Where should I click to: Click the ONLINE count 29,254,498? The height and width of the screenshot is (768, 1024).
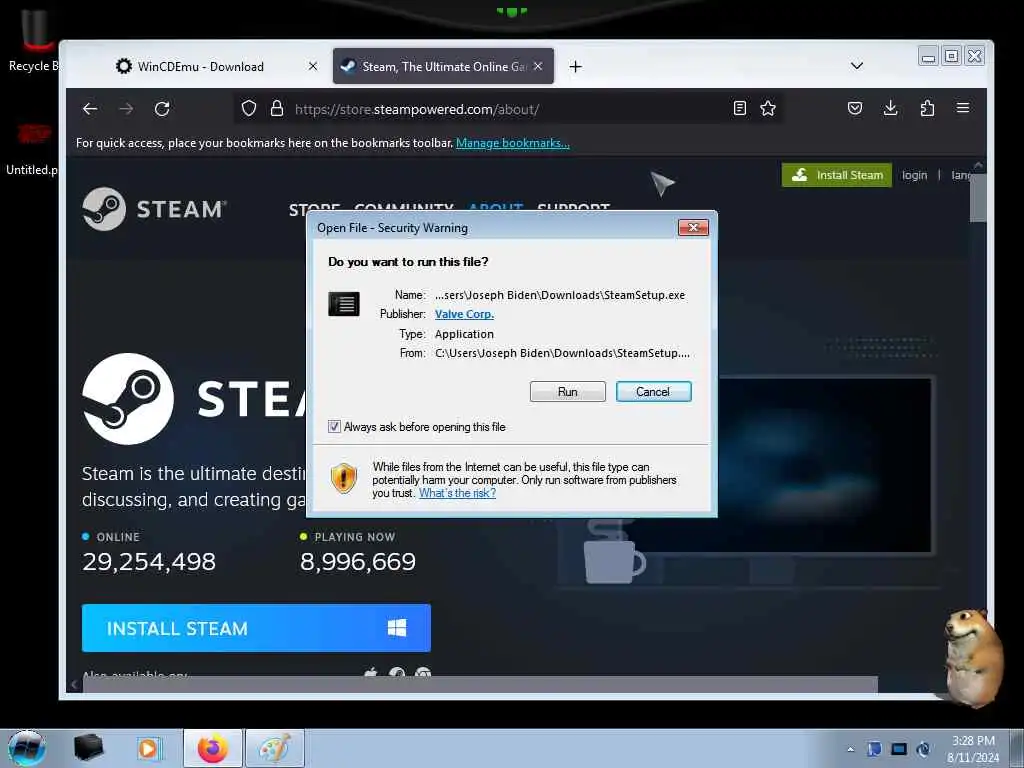[x=149, y=562]
